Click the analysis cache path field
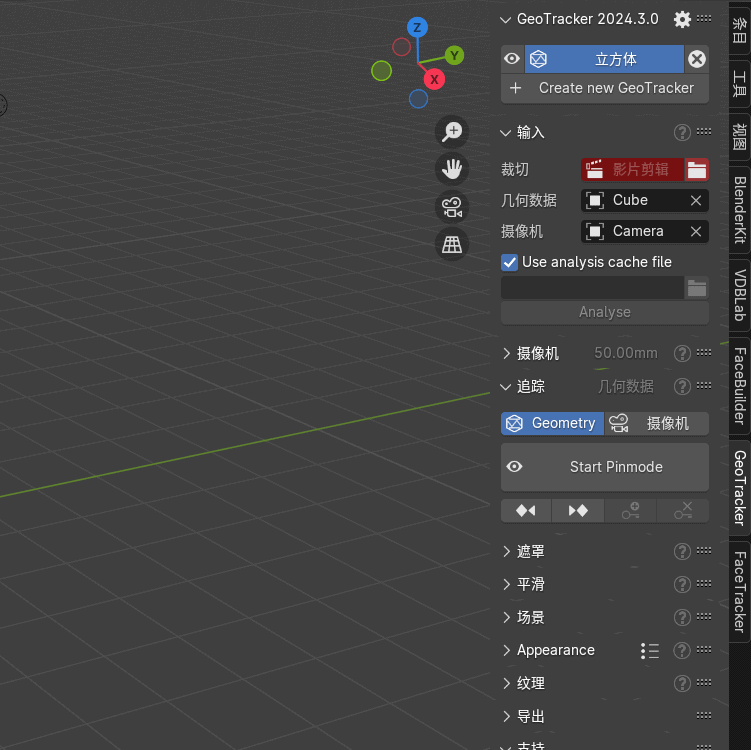This screenshot has width=751, height=750. 592,288
